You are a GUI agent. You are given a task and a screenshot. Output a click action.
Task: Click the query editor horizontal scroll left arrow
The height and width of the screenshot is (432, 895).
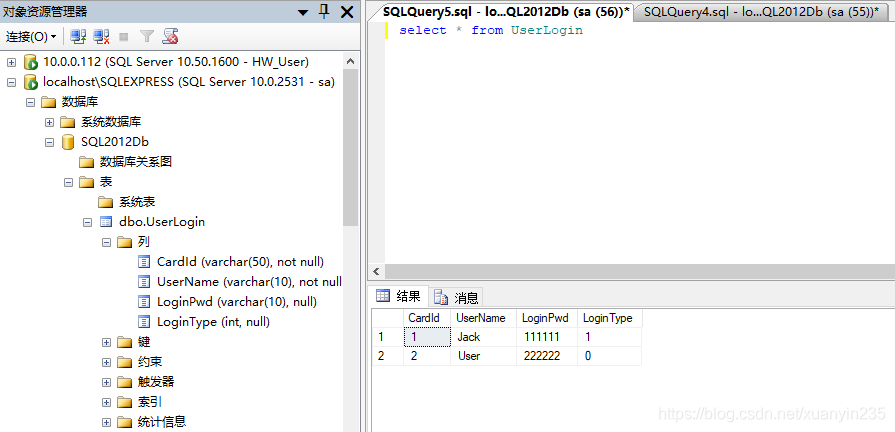point(376,271)
